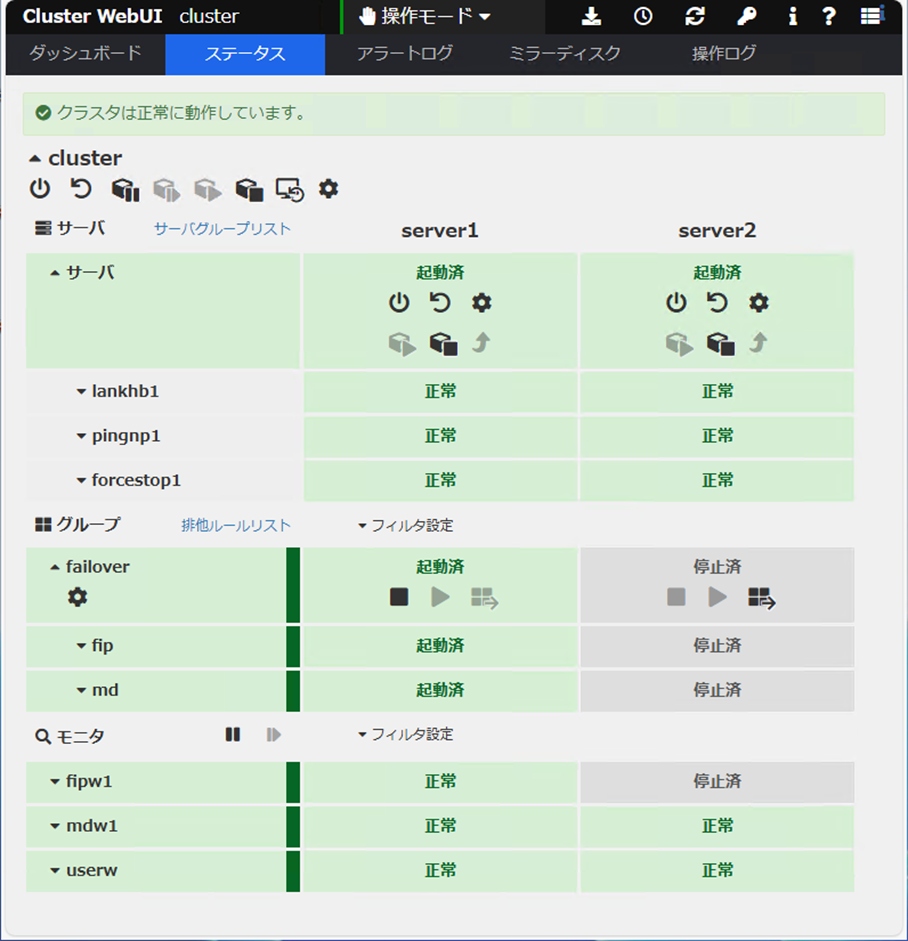Stop the failover group on server1

click(399, 597)
